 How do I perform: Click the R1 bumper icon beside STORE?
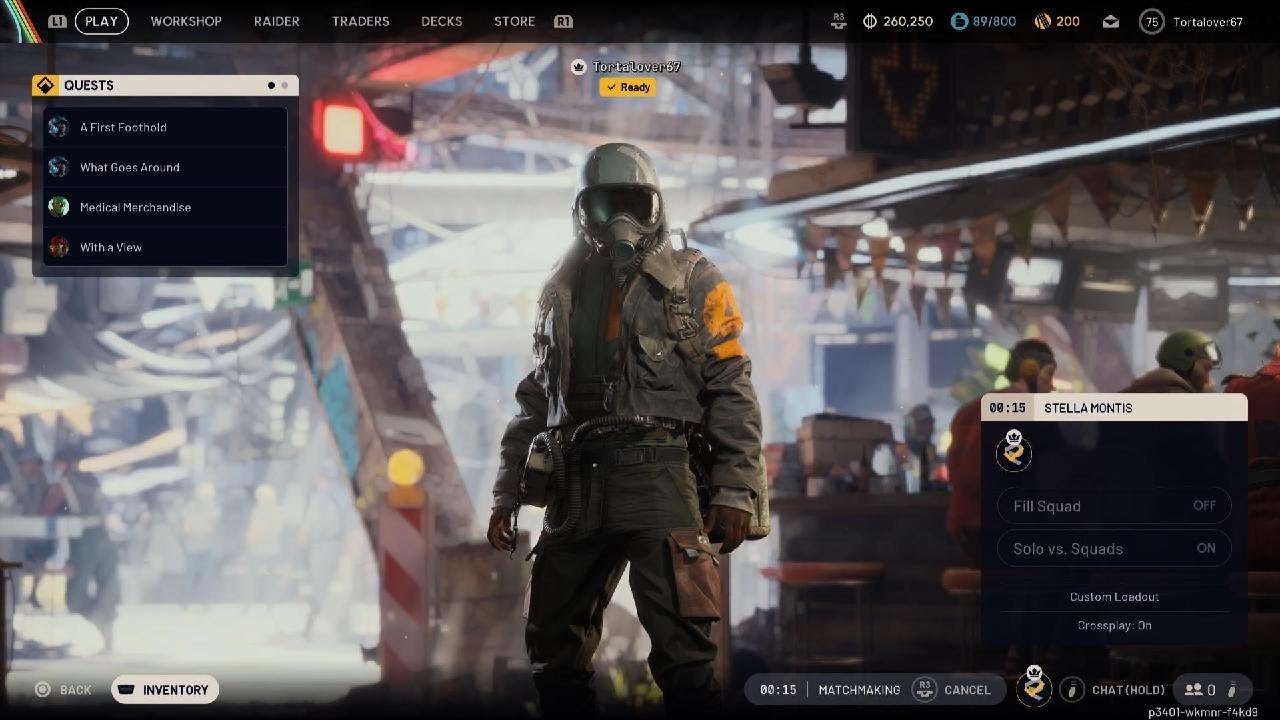click(563, 21)
